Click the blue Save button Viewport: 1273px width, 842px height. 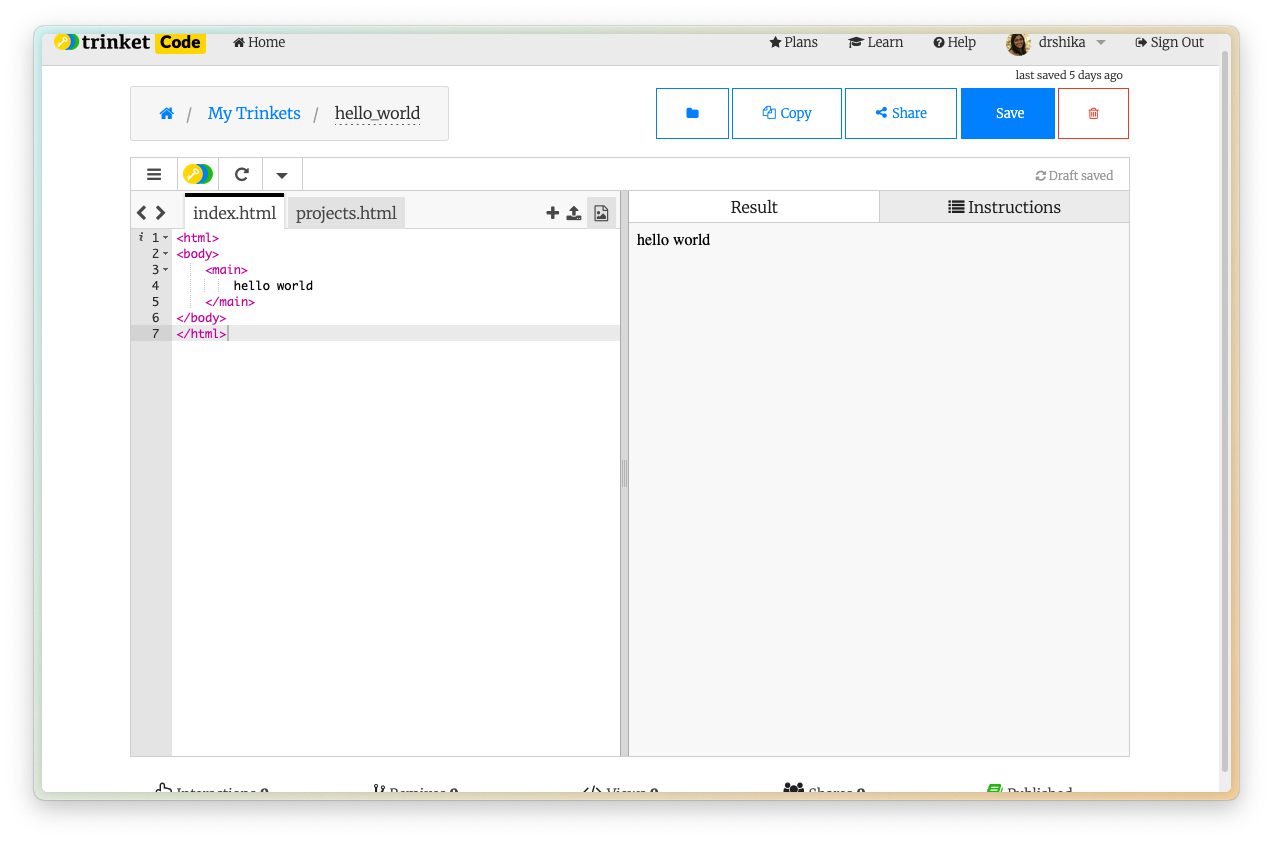tap(1008, 113)
